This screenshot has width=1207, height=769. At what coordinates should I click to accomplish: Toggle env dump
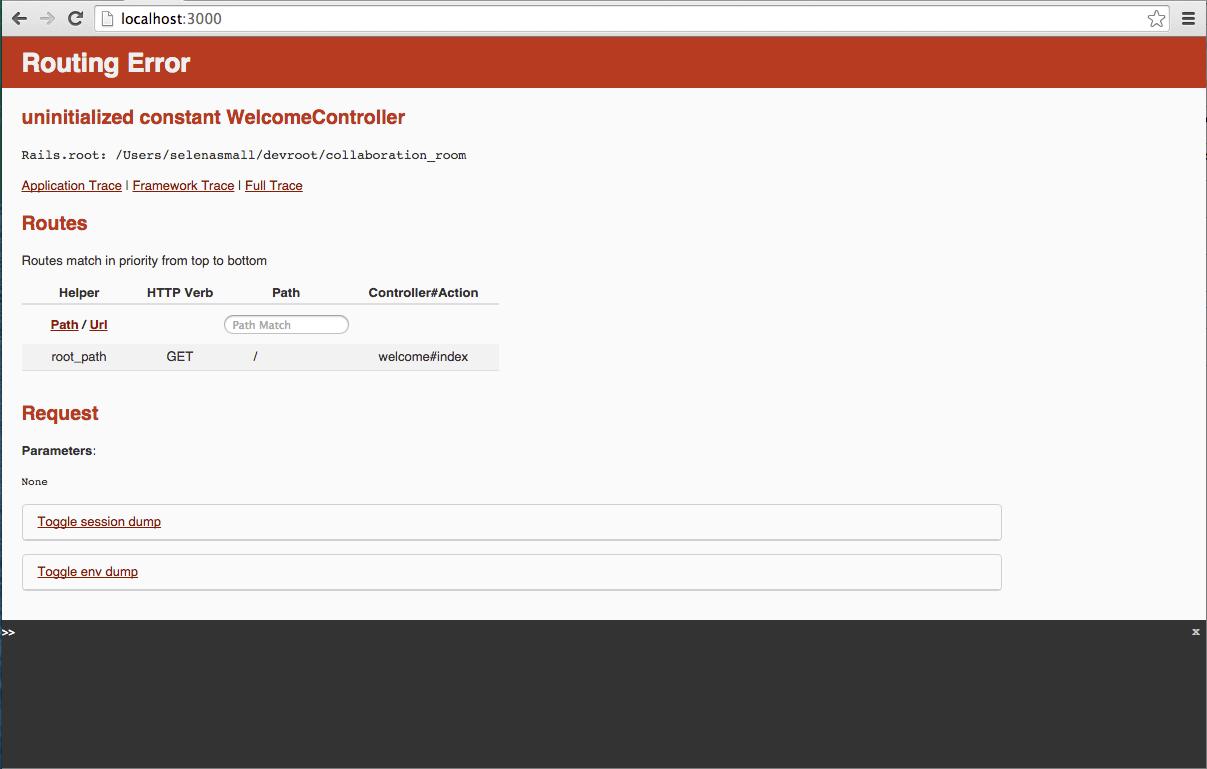(x=88, y=572)
